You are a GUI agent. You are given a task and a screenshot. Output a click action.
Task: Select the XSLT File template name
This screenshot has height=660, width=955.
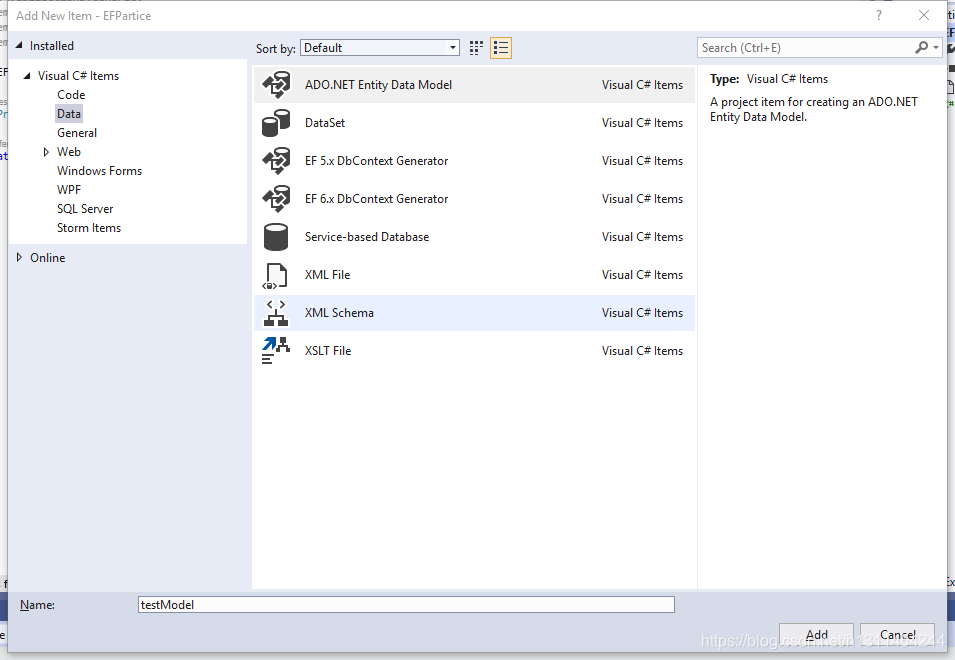328,351
